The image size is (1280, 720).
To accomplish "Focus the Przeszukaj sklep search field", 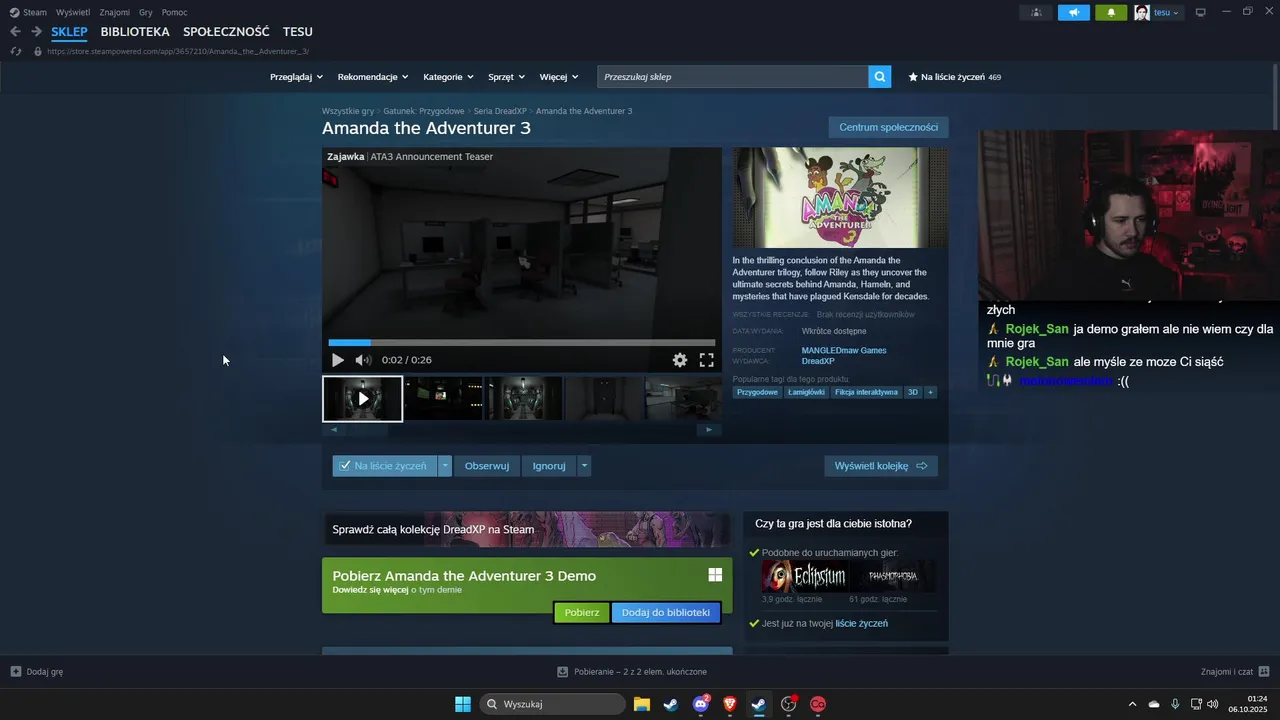I will 733,77.
